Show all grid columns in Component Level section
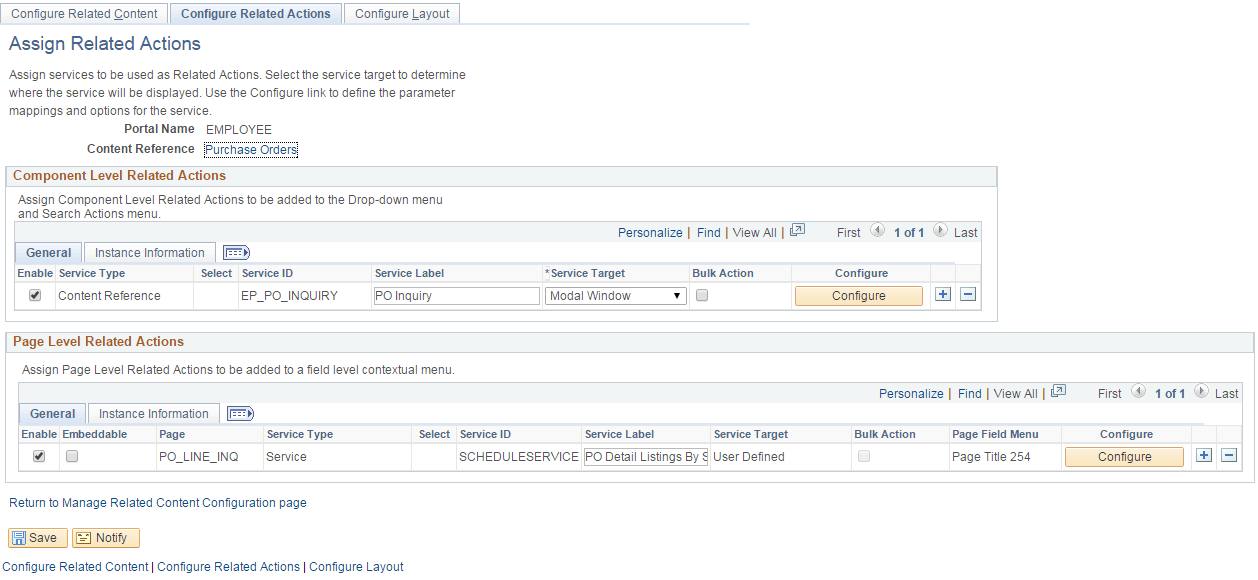This screenshot has height=580, width=1258. [x=237, y=252]
